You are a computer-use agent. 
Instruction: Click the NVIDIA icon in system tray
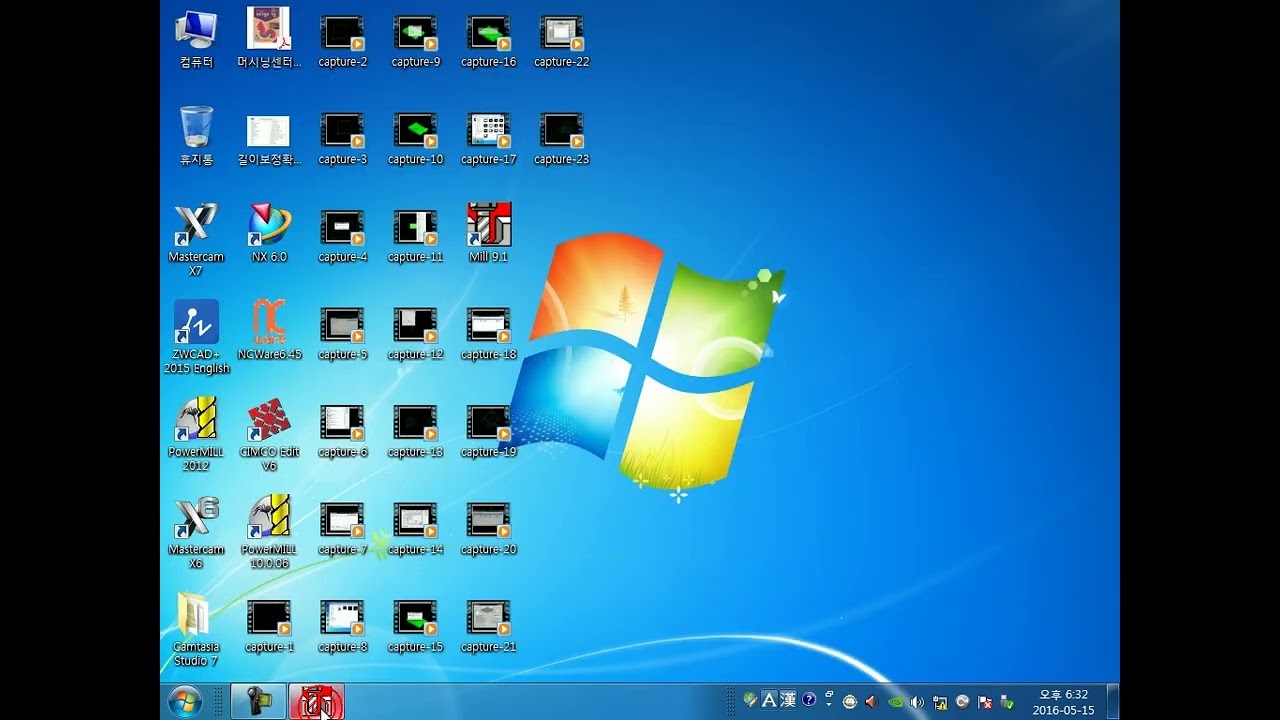point(896,701)
